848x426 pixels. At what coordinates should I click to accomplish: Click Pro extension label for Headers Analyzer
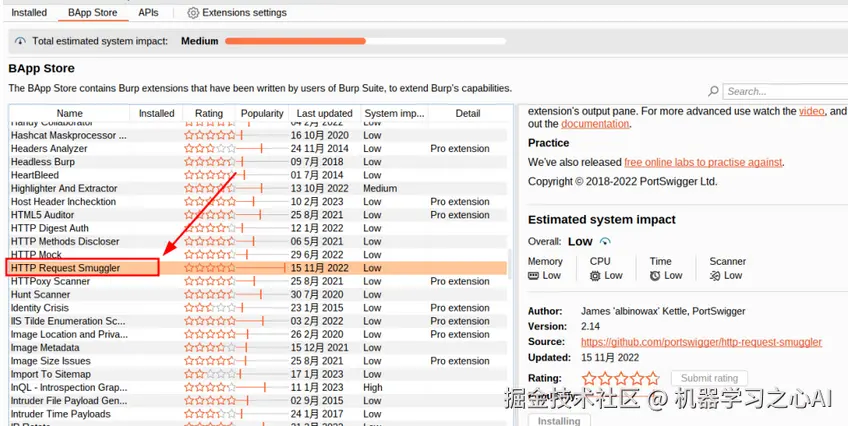460,149
